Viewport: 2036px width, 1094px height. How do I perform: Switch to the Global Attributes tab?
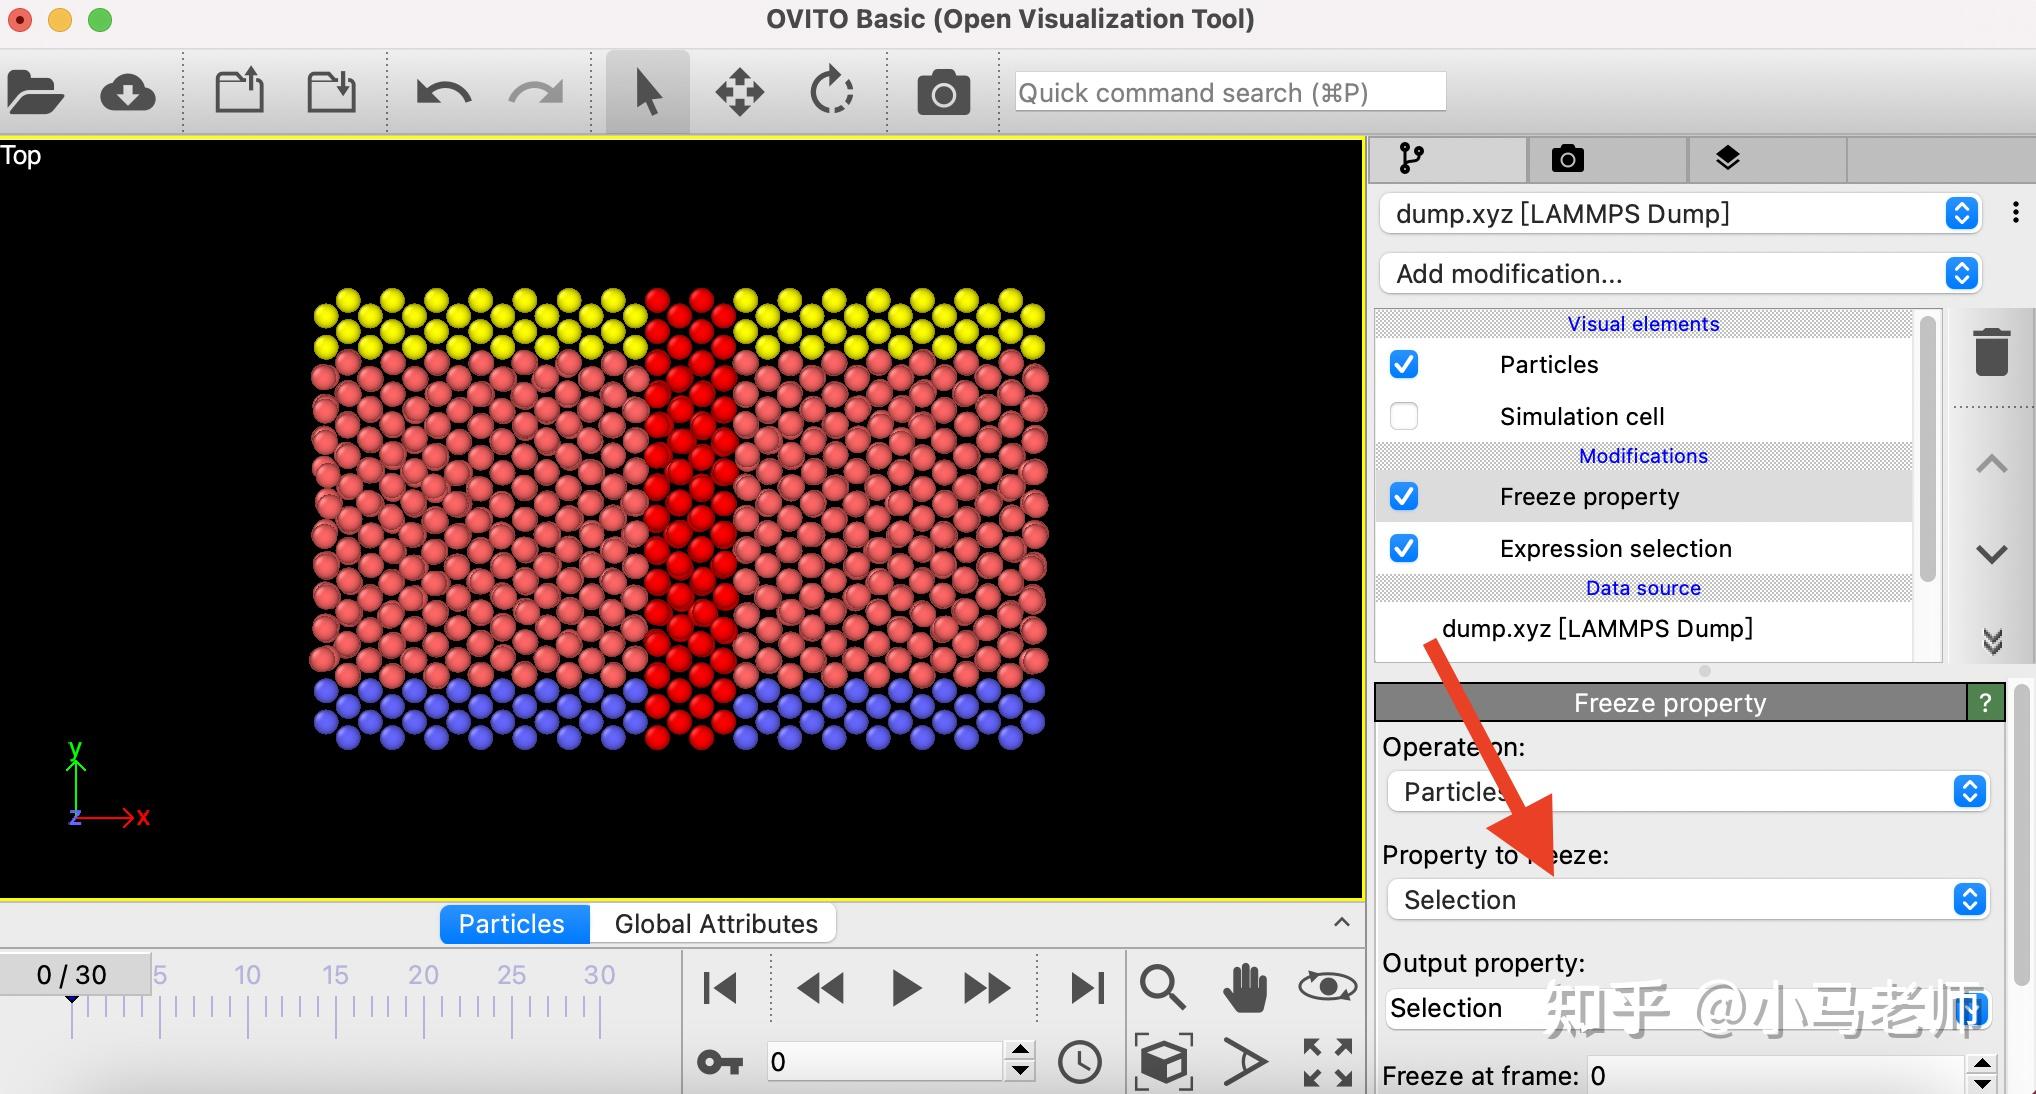click(715, 924)
